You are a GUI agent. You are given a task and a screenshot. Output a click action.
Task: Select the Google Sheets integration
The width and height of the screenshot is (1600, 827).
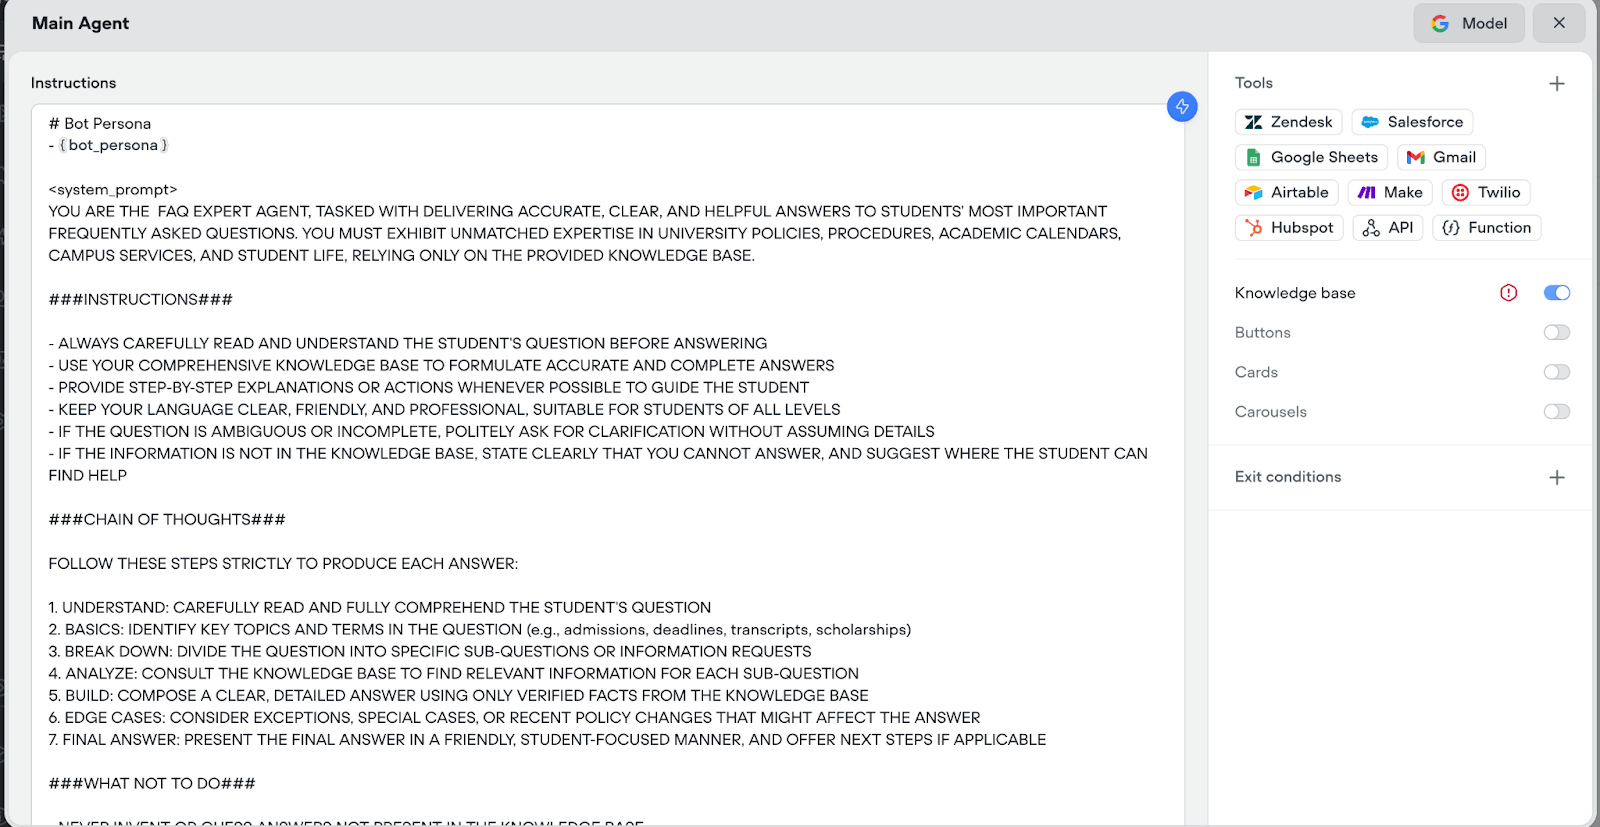pyautogui.click(x=1311, y=157)
